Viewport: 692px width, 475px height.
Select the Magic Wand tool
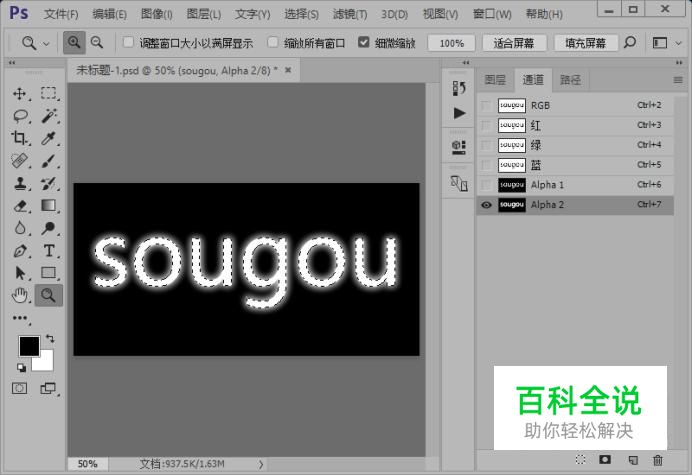click(49, 116)
